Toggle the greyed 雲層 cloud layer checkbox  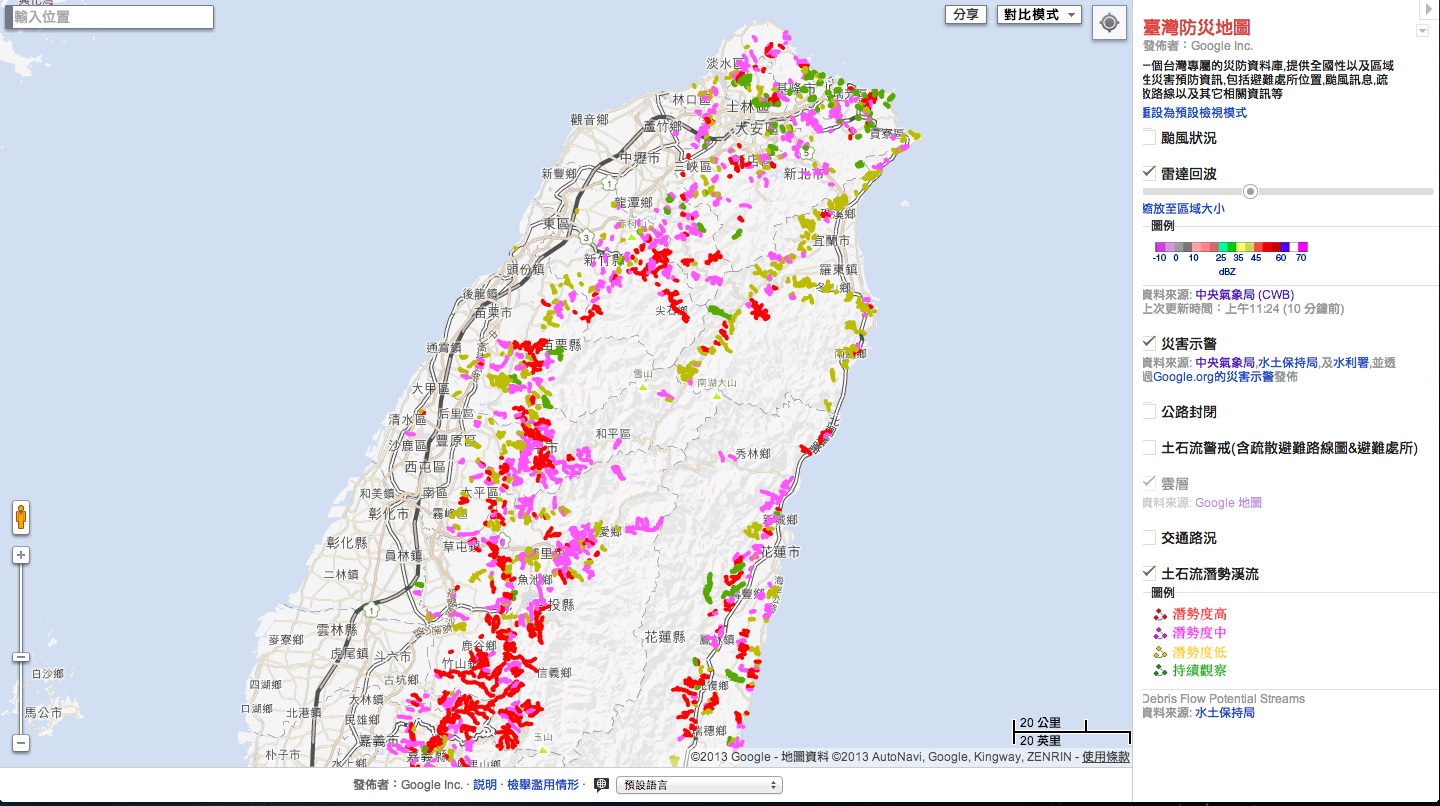point(1150,483)
